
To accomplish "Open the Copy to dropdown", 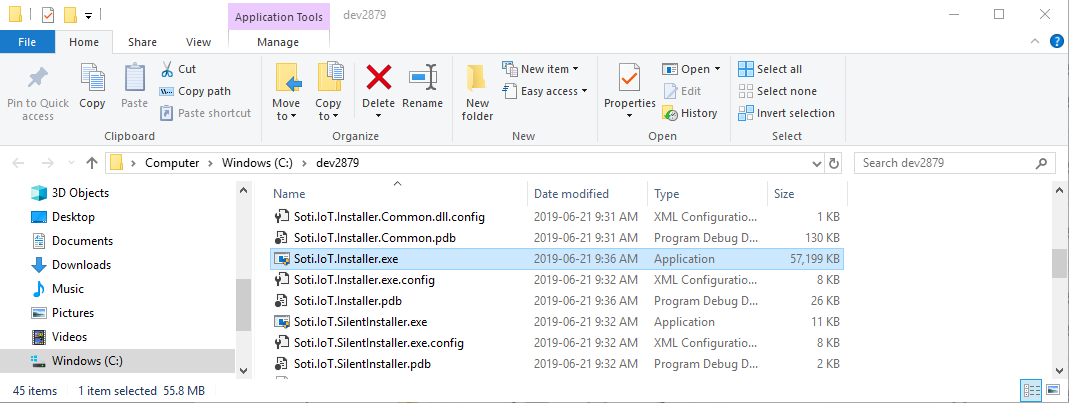I will point(328,109).
